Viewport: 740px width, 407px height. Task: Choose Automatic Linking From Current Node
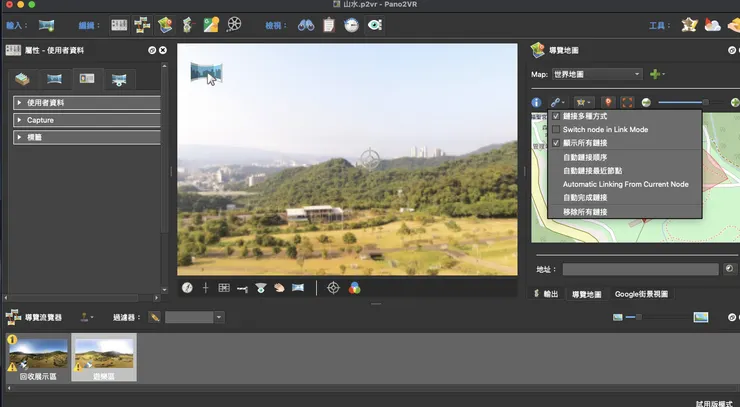pos(625,184)
